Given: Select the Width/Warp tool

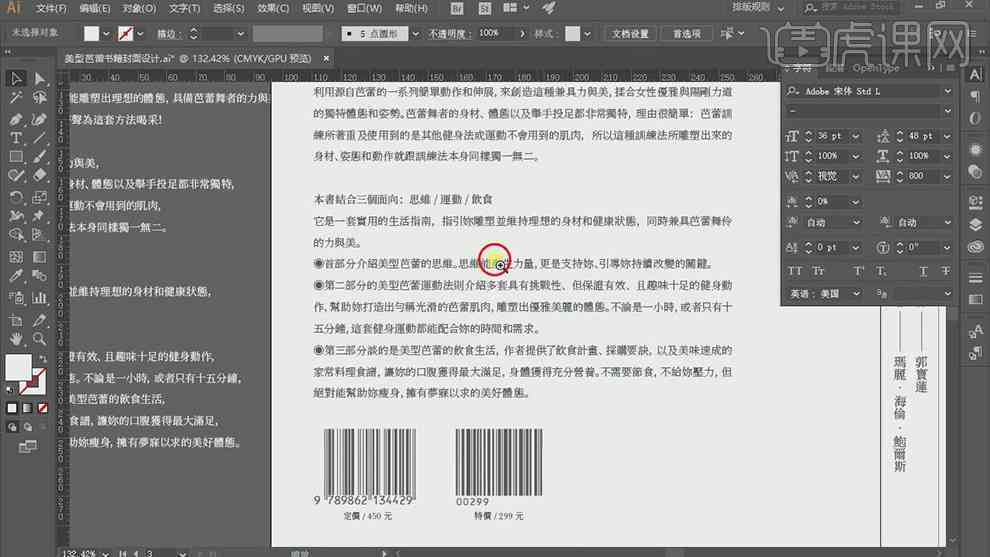Looking at the screenshot, I should click(x=16, y=216).
